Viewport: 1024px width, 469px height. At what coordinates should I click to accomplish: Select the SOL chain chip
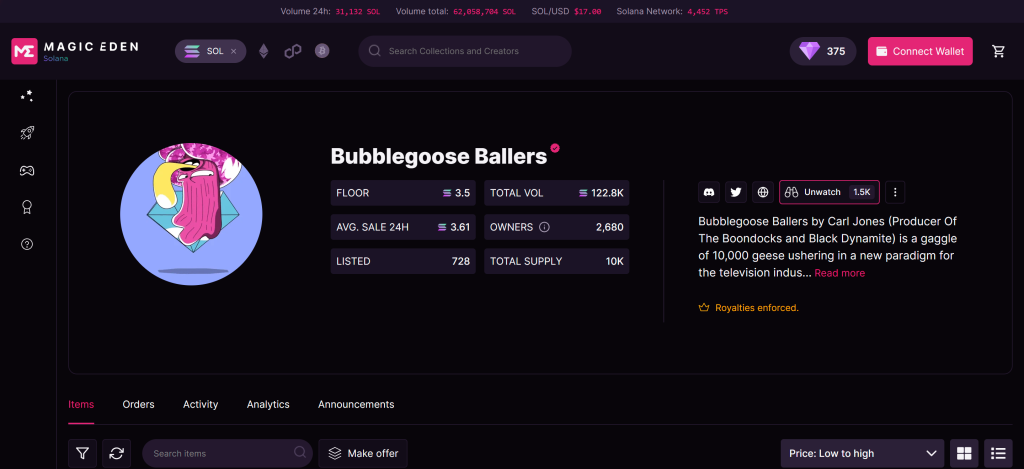[210, 51]
